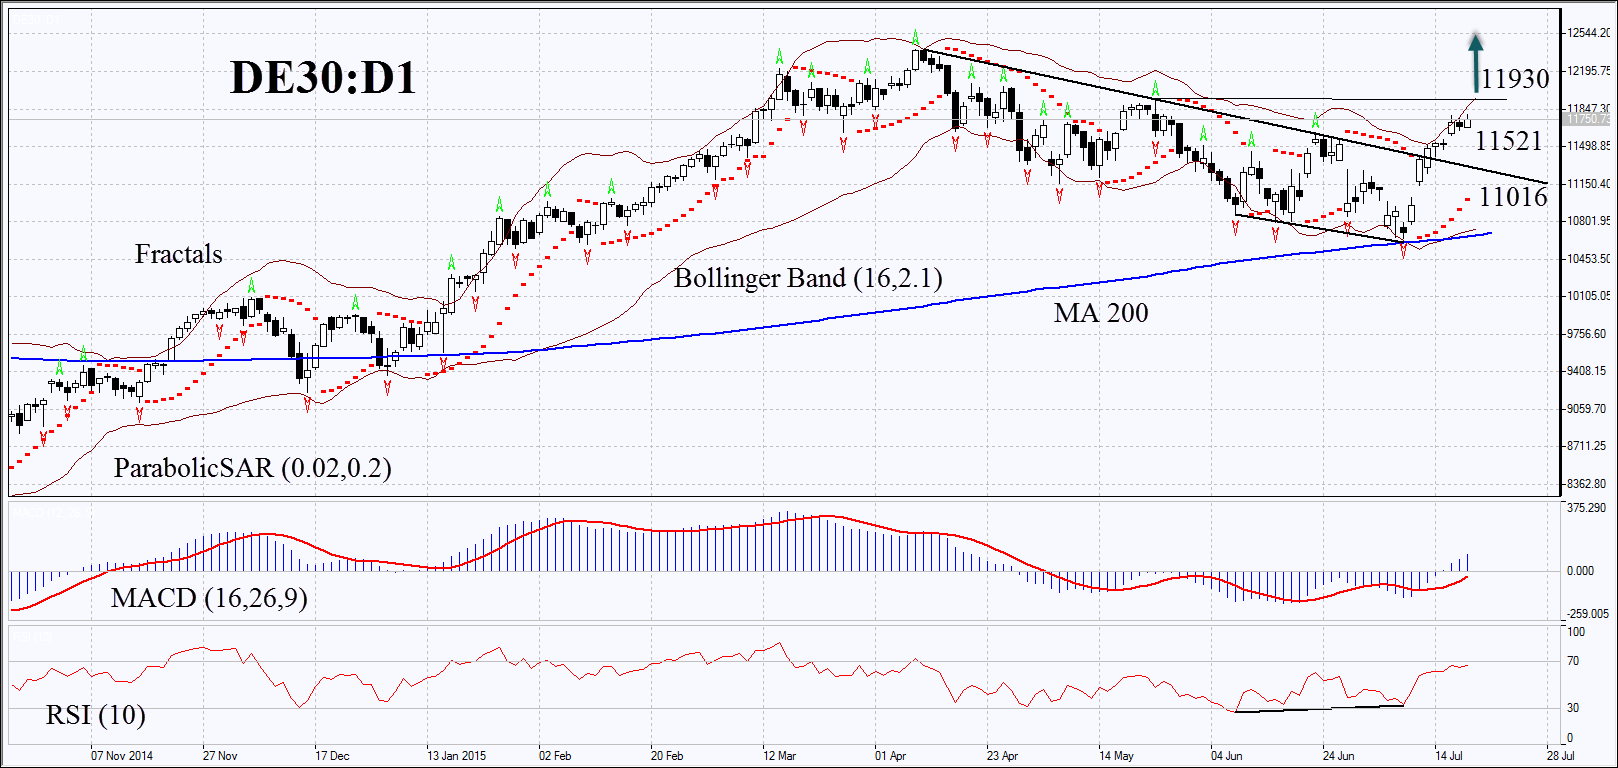
Task: Click the 8711.25 price axis value
Action: pos(1586,446)
